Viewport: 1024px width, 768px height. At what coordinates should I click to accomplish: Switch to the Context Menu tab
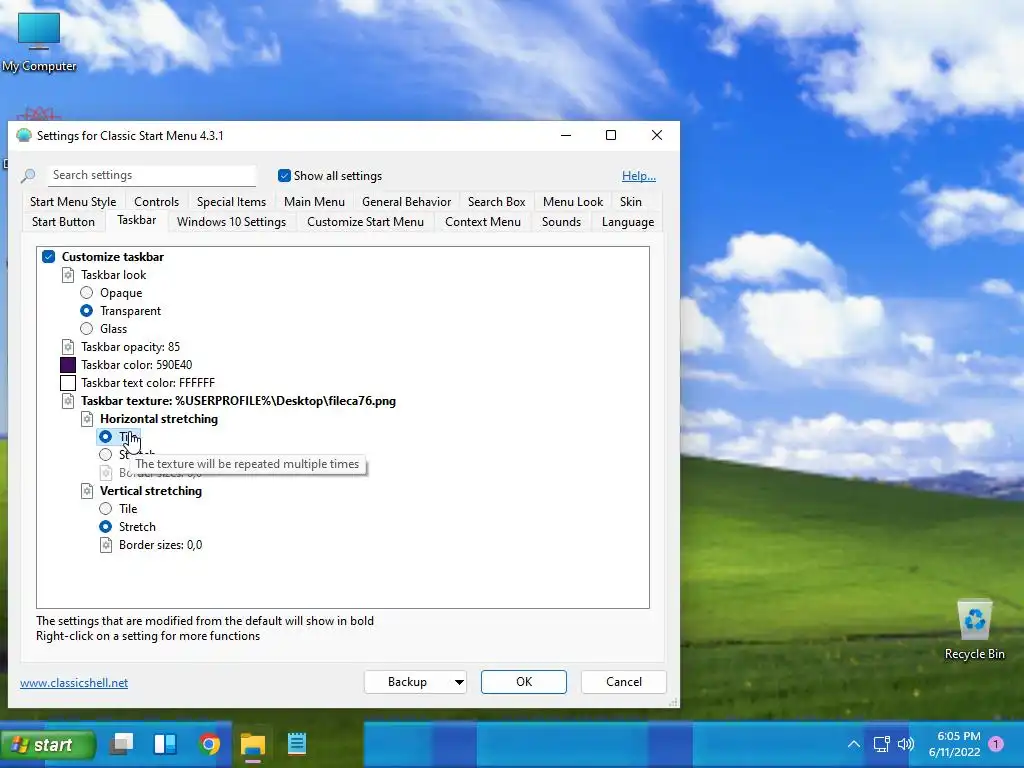coord(483,222)
